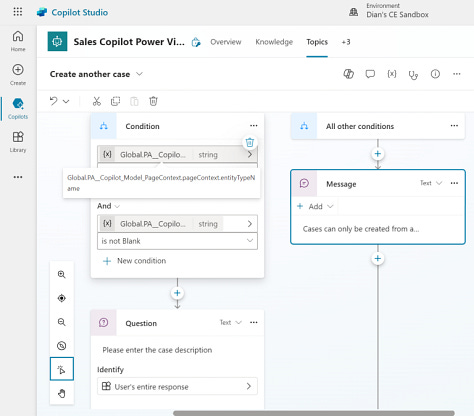This screenshot has height=416, width=474.
Task: Open the Copilot assistant icon in topic toolbar
Action: click(349, 74)
